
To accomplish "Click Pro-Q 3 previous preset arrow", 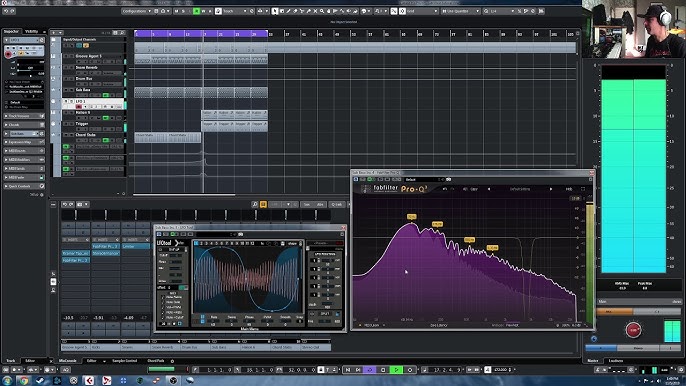I will (489, 189).
